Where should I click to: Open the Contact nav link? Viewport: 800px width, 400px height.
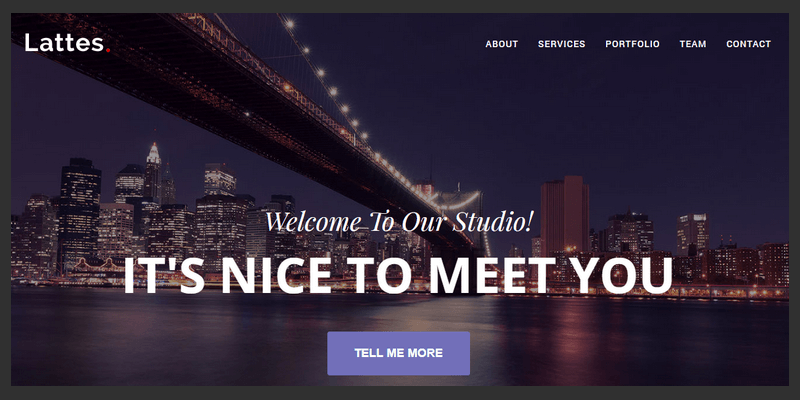click(x=748, y=44)
